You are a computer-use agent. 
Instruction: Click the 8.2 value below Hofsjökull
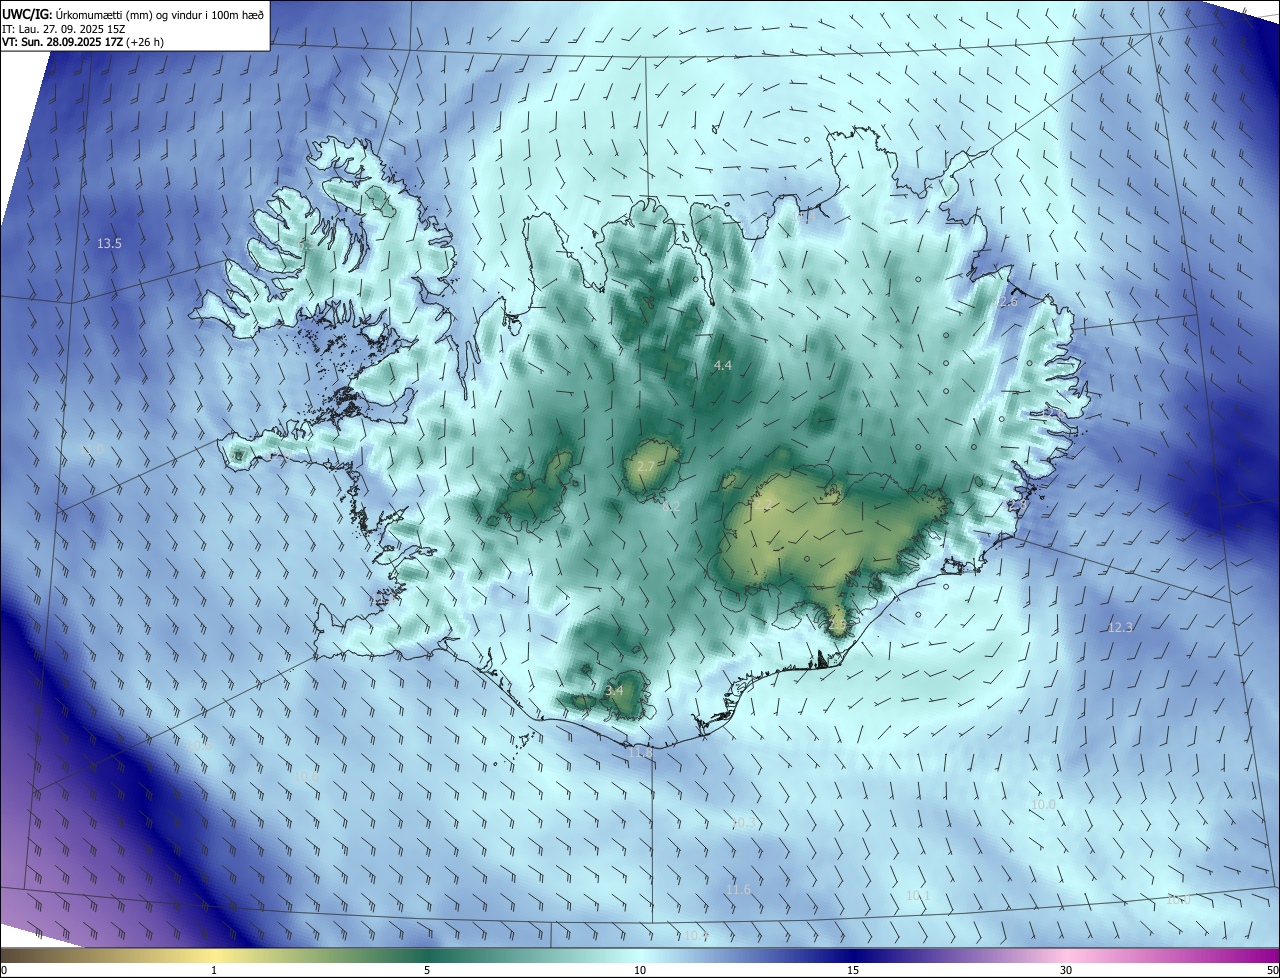click(x=671, y=507)
